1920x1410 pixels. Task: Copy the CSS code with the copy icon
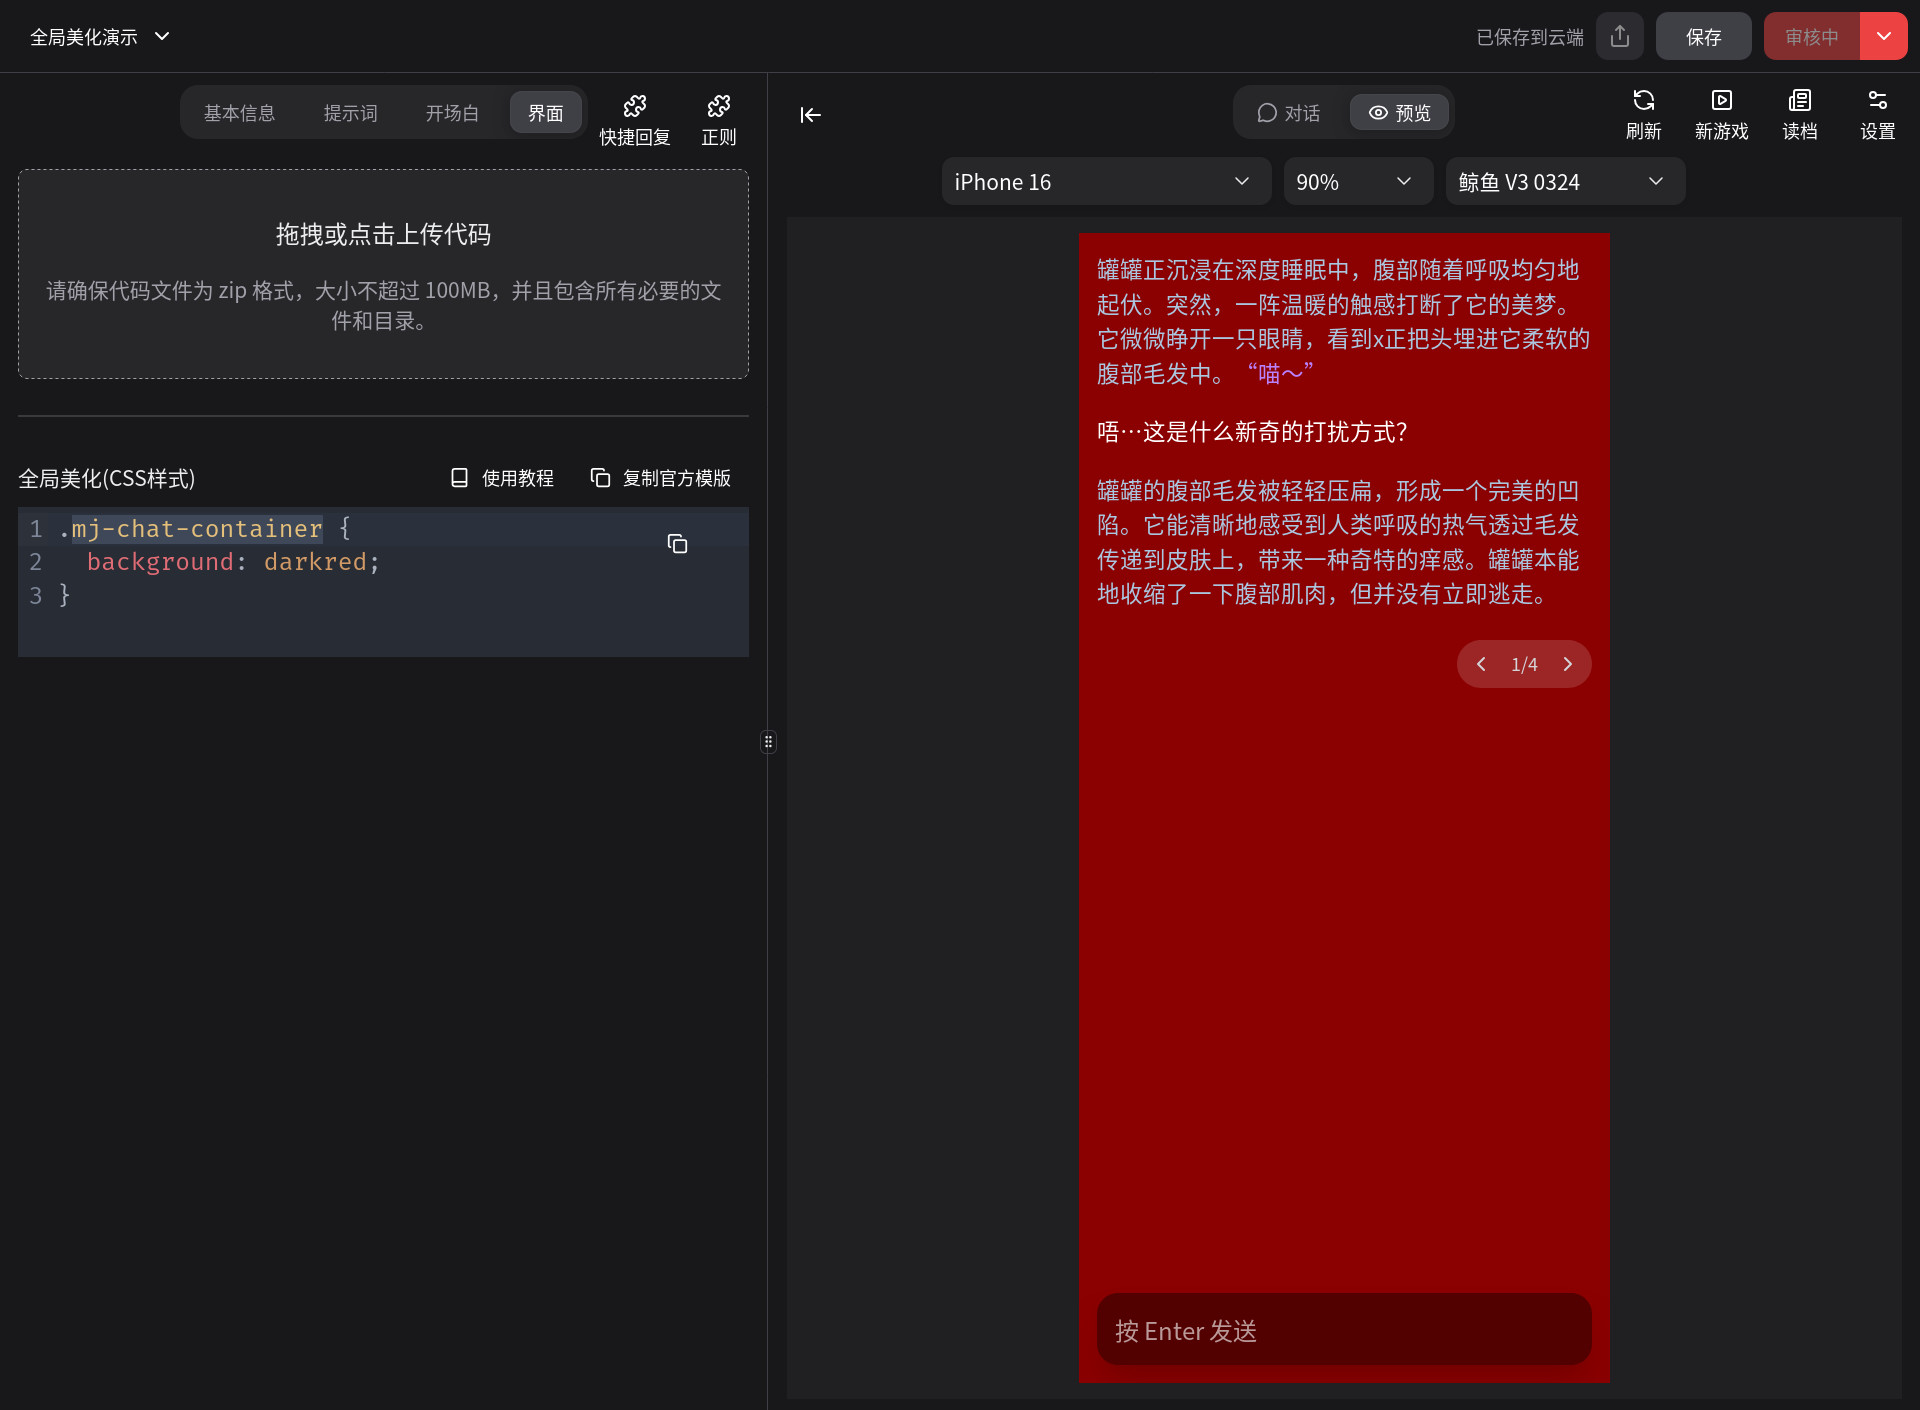(677, 543)
